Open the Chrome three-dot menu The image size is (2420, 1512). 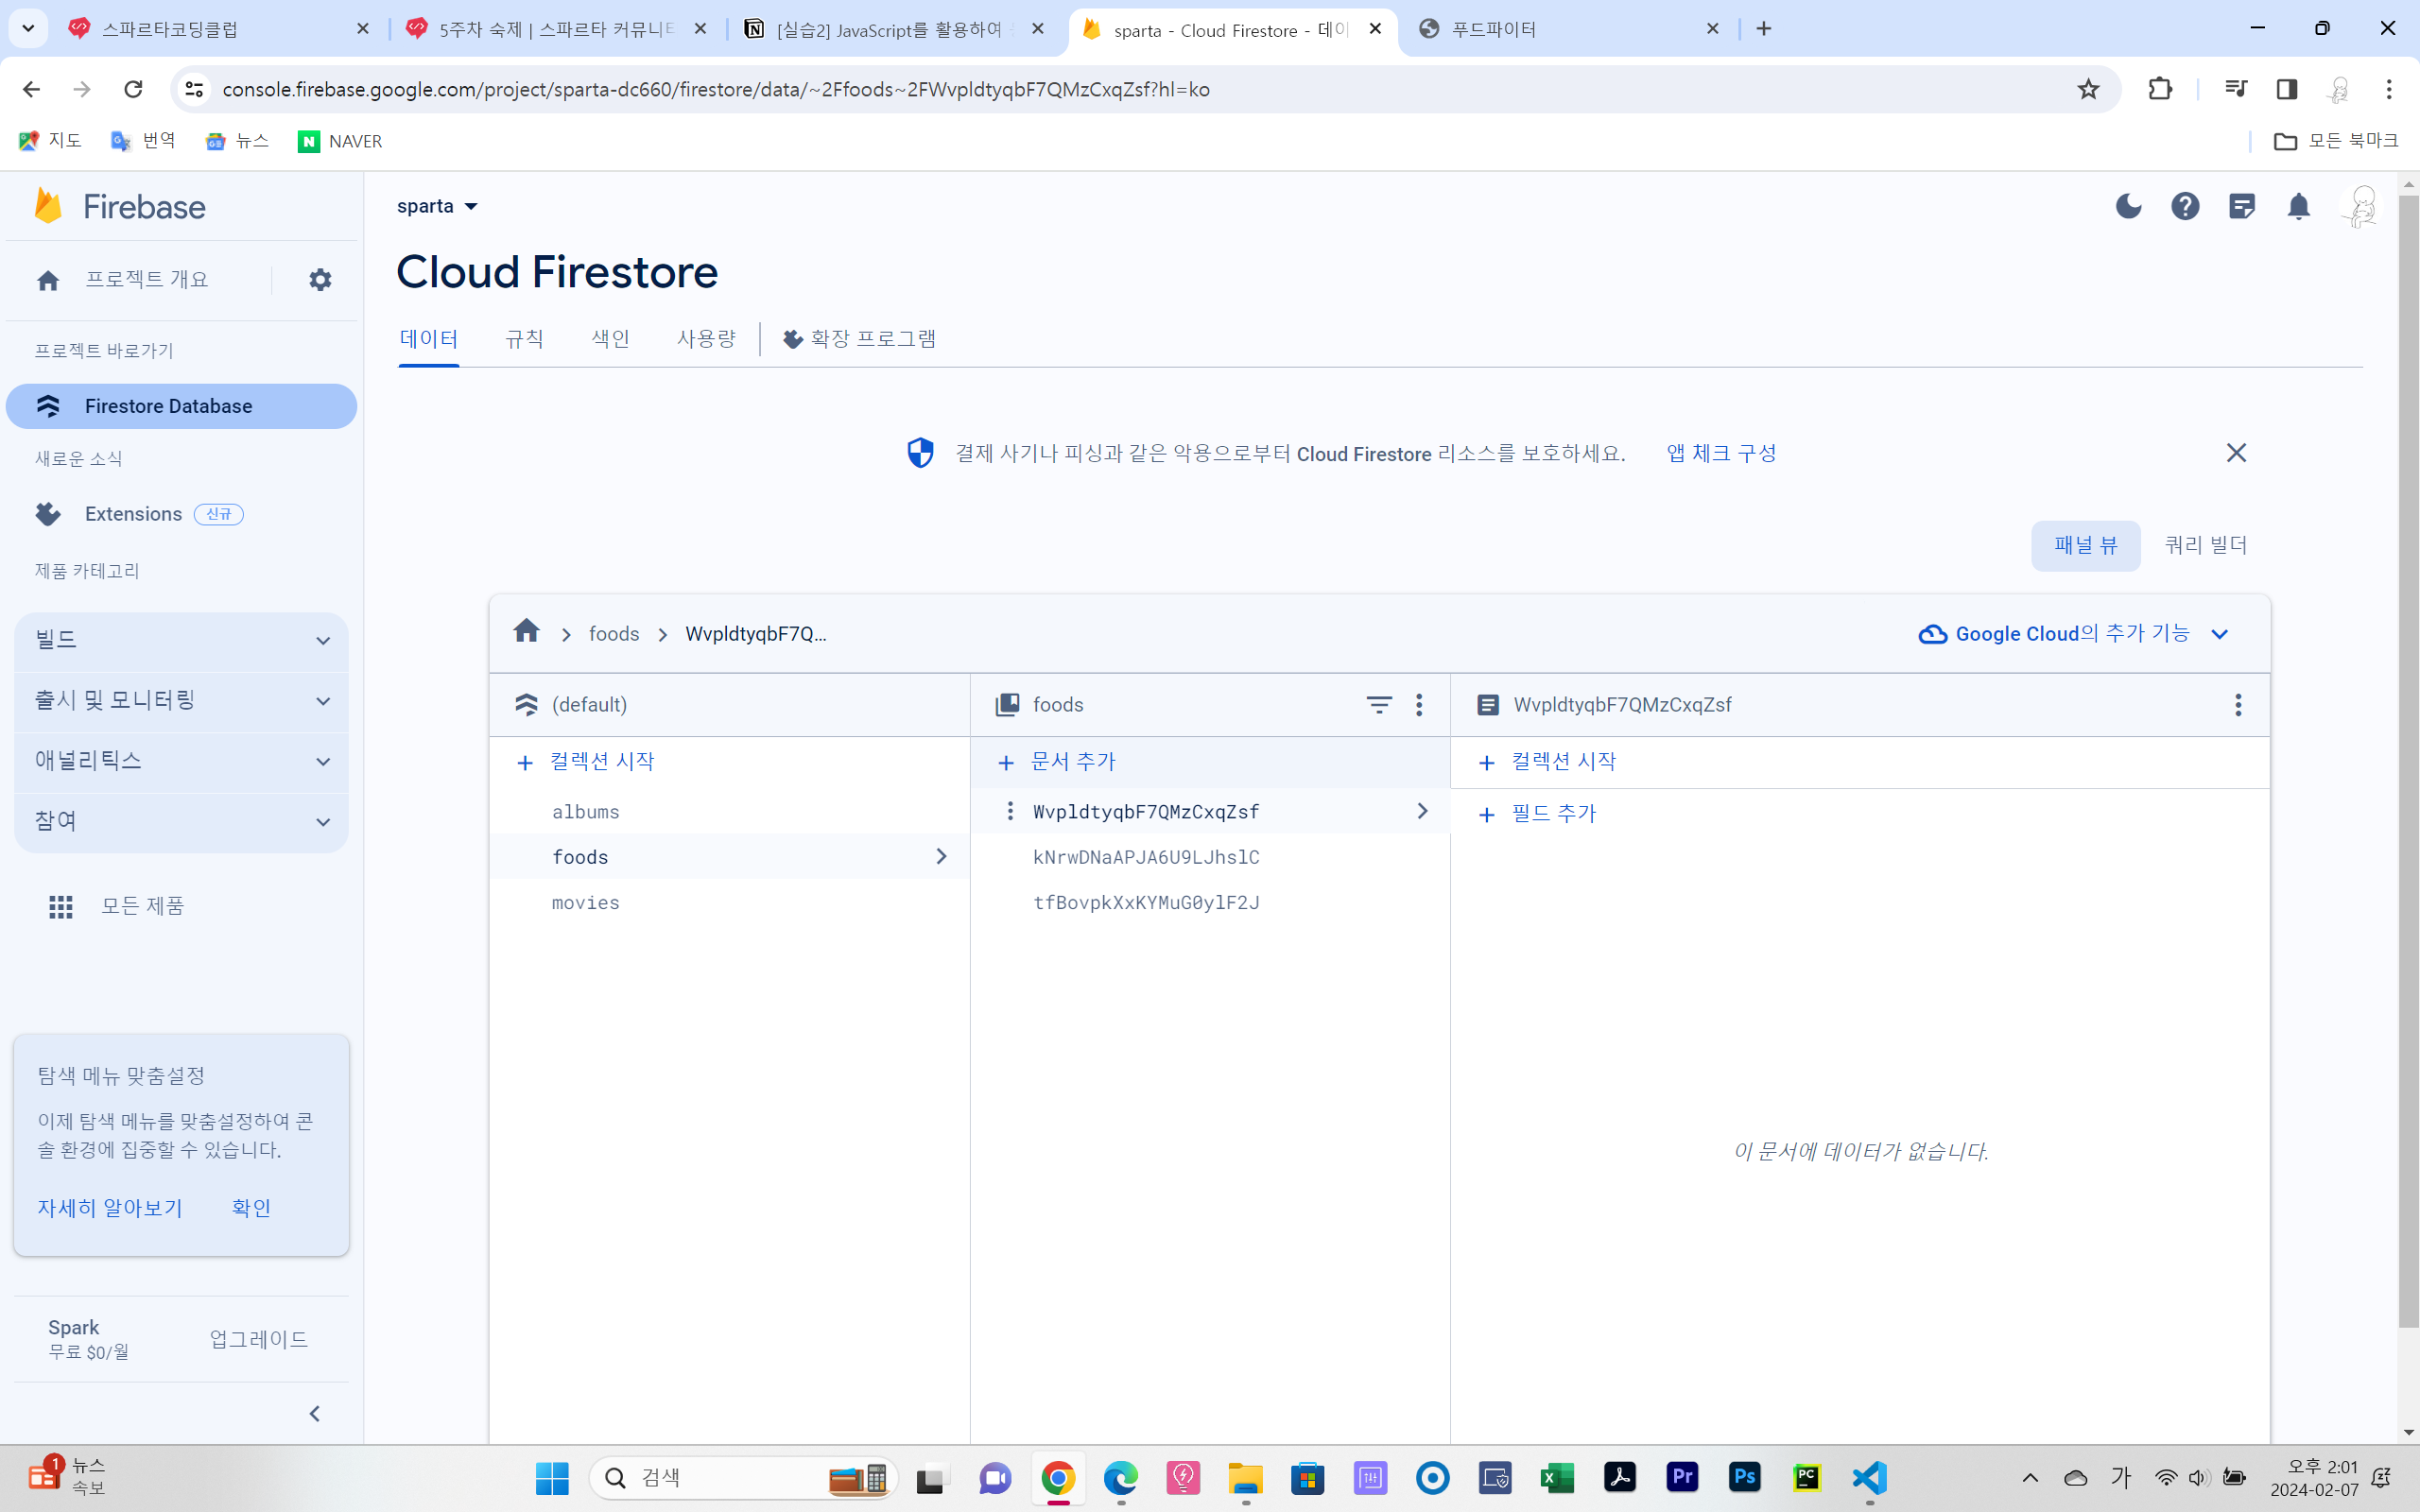point(2389,89)
